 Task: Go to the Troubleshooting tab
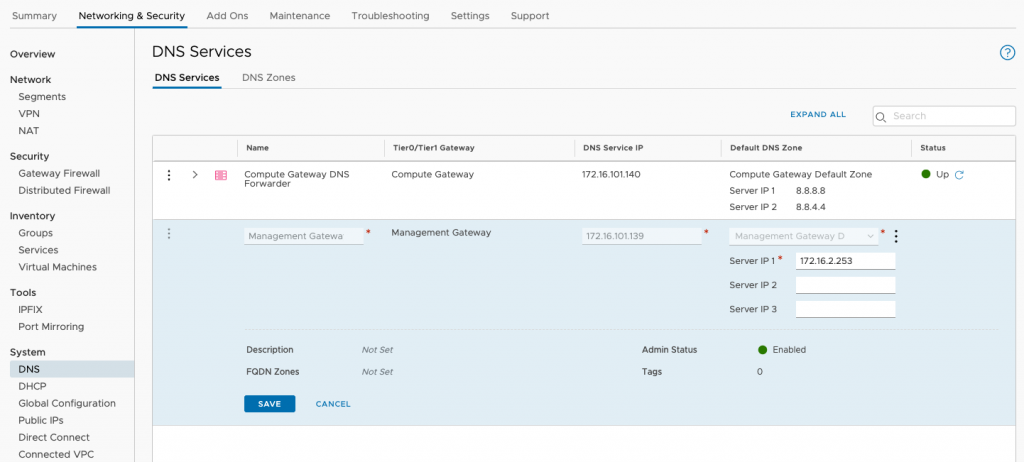coord(391,16)
